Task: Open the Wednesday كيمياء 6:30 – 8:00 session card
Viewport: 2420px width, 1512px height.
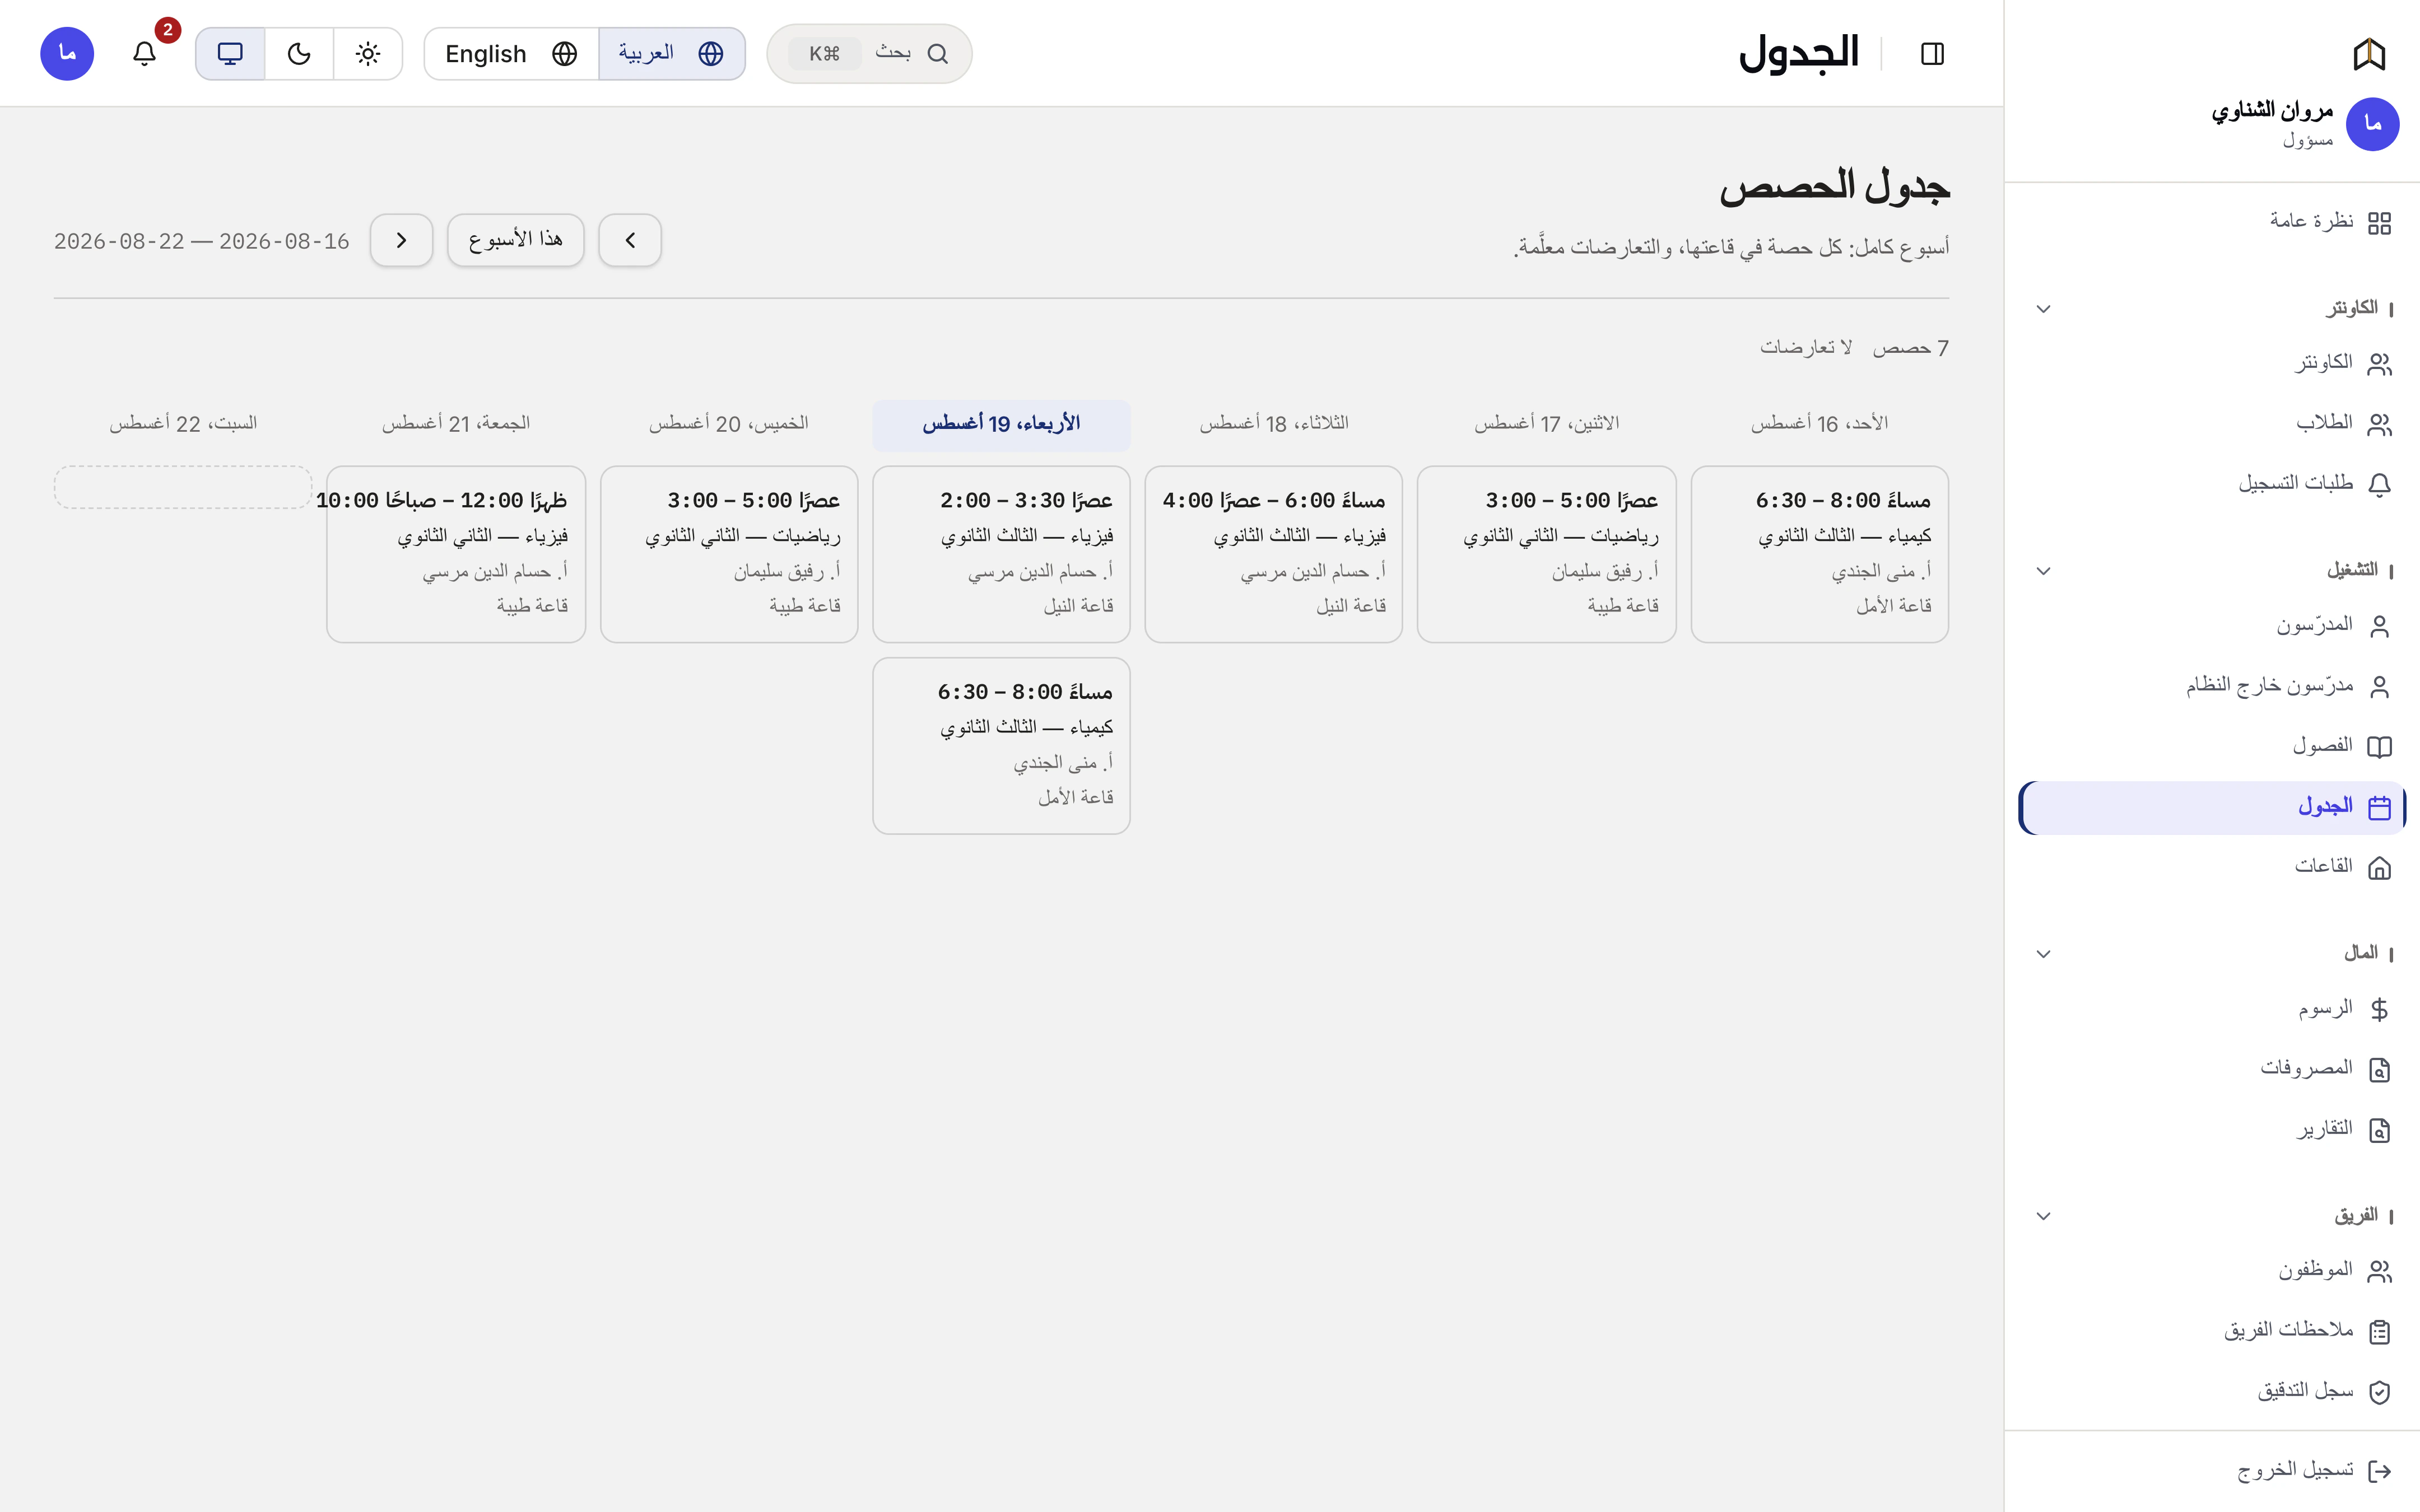Action: point(1001,745)
